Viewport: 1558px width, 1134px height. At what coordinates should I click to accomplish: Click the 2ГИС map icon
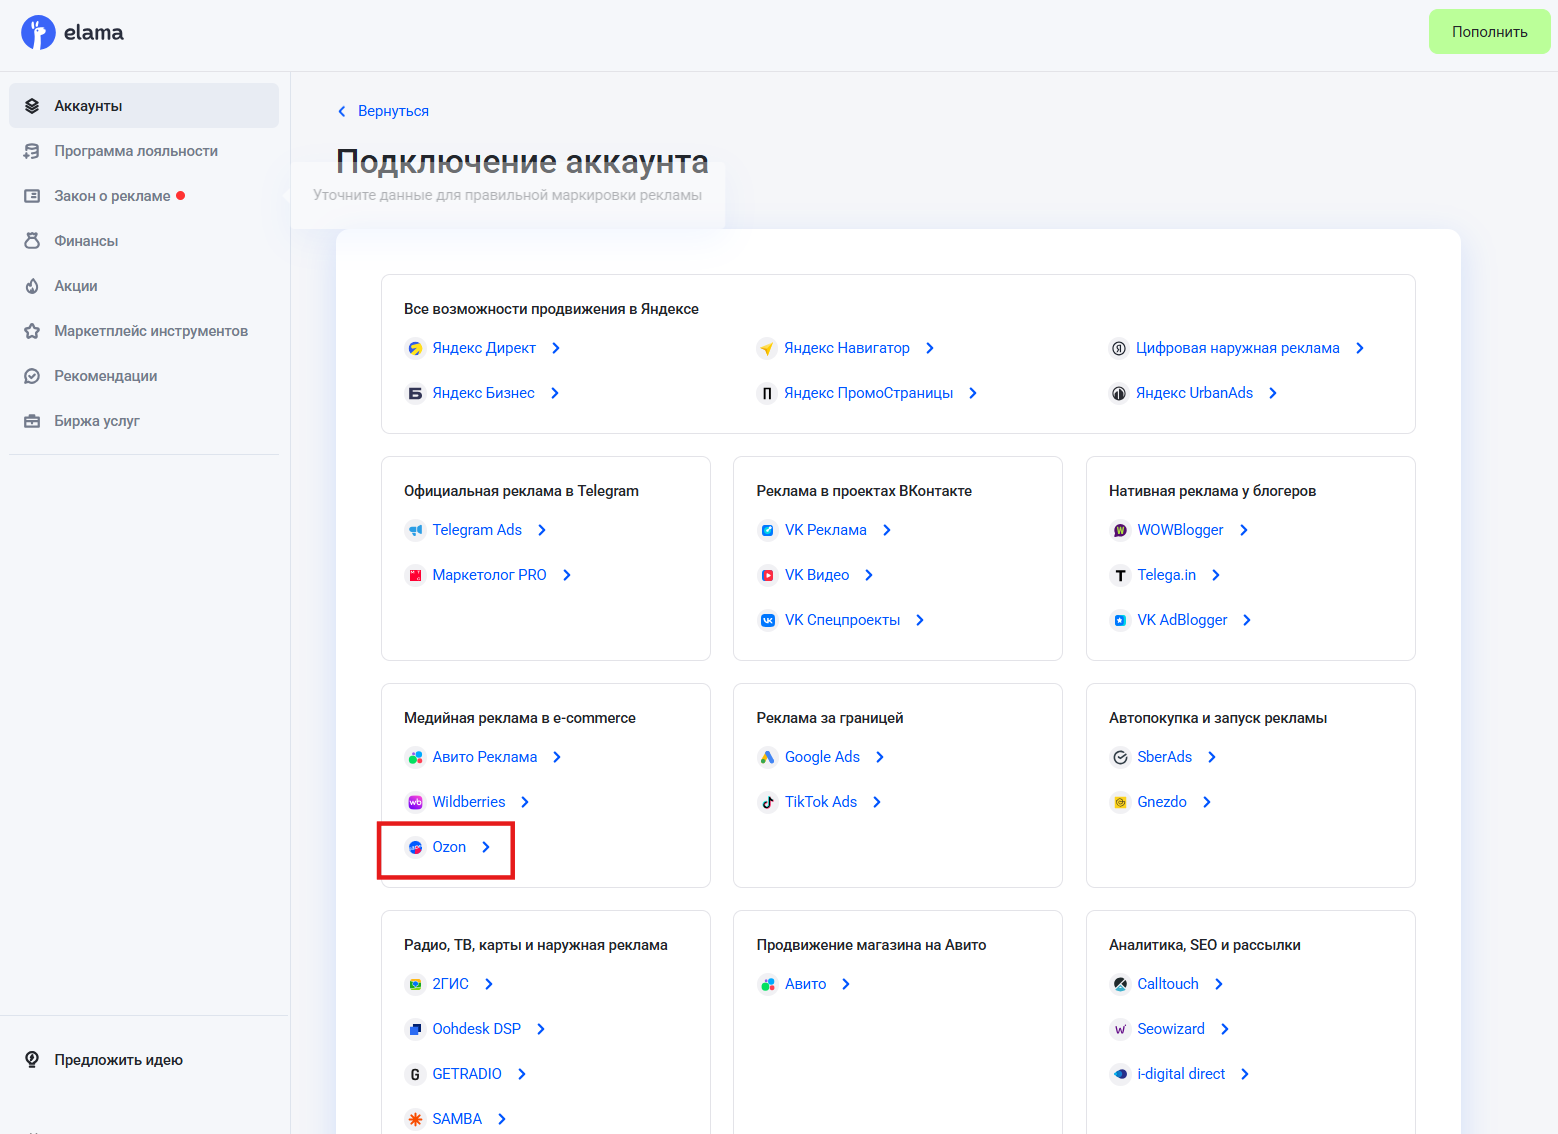(415, 984)
